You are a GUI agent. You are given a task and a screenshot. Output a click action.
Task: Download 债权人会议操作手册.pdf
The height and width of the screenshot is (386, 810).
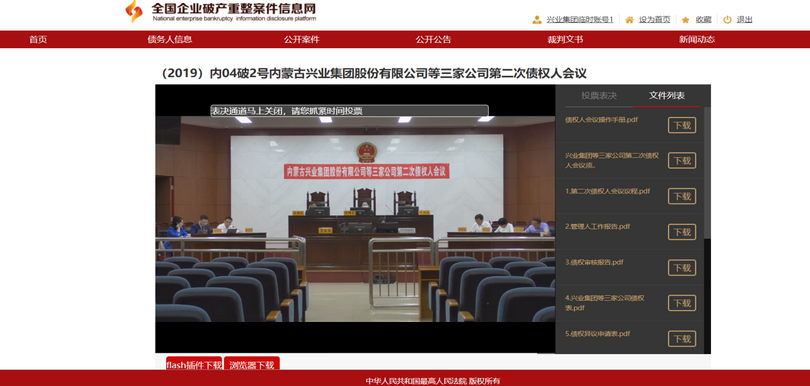[682, 125]
